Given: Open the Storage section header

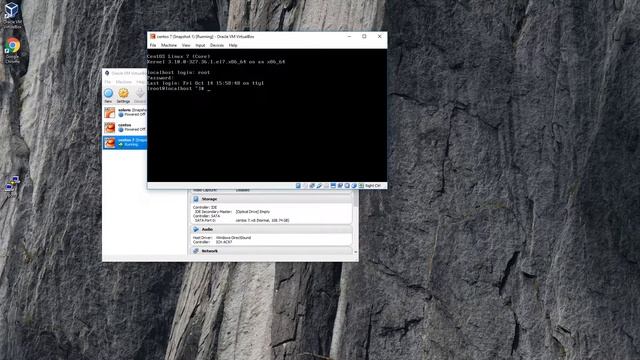Looking at the screenshot, I should (x=271, y=199).
